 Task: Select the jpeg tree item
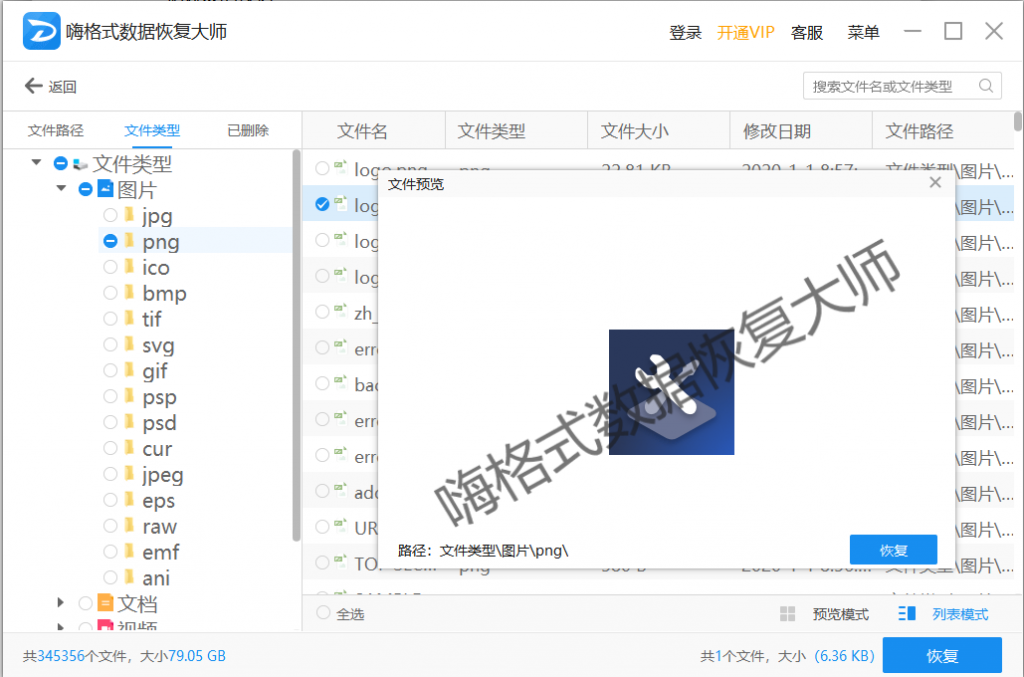163,475
